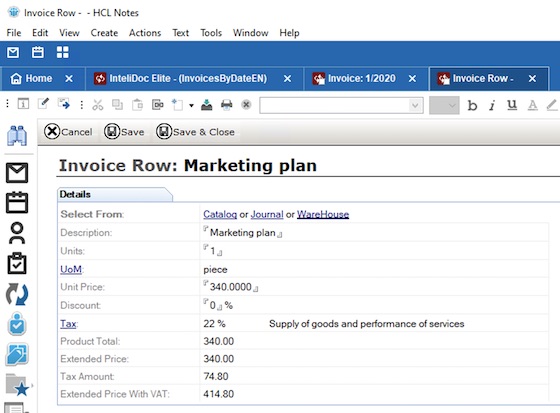560x413 pixels.
Task: Click the UoM link
Action: [x=71, y=269]
